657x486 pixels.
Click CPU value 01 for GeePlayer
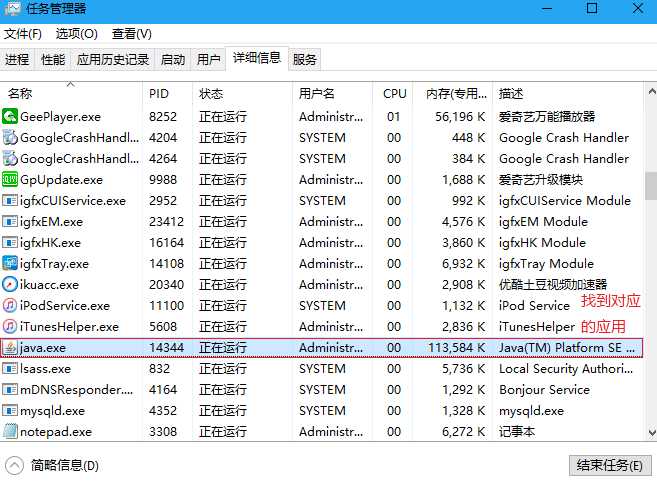click(x=393, y=117)
